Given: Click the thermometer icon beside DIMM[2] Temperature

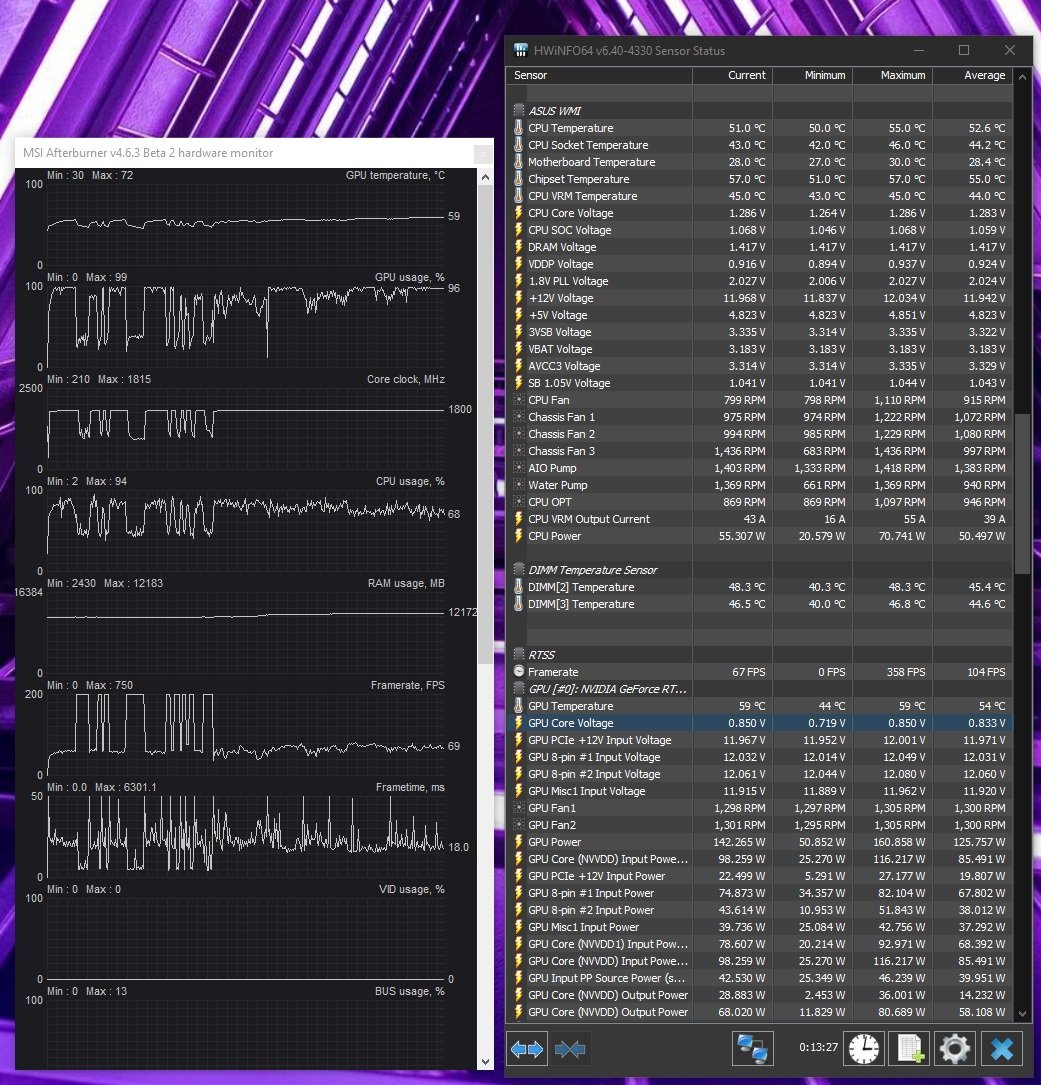Looking at the screenshot, I should pyautogui.click(x=518, y=587).
